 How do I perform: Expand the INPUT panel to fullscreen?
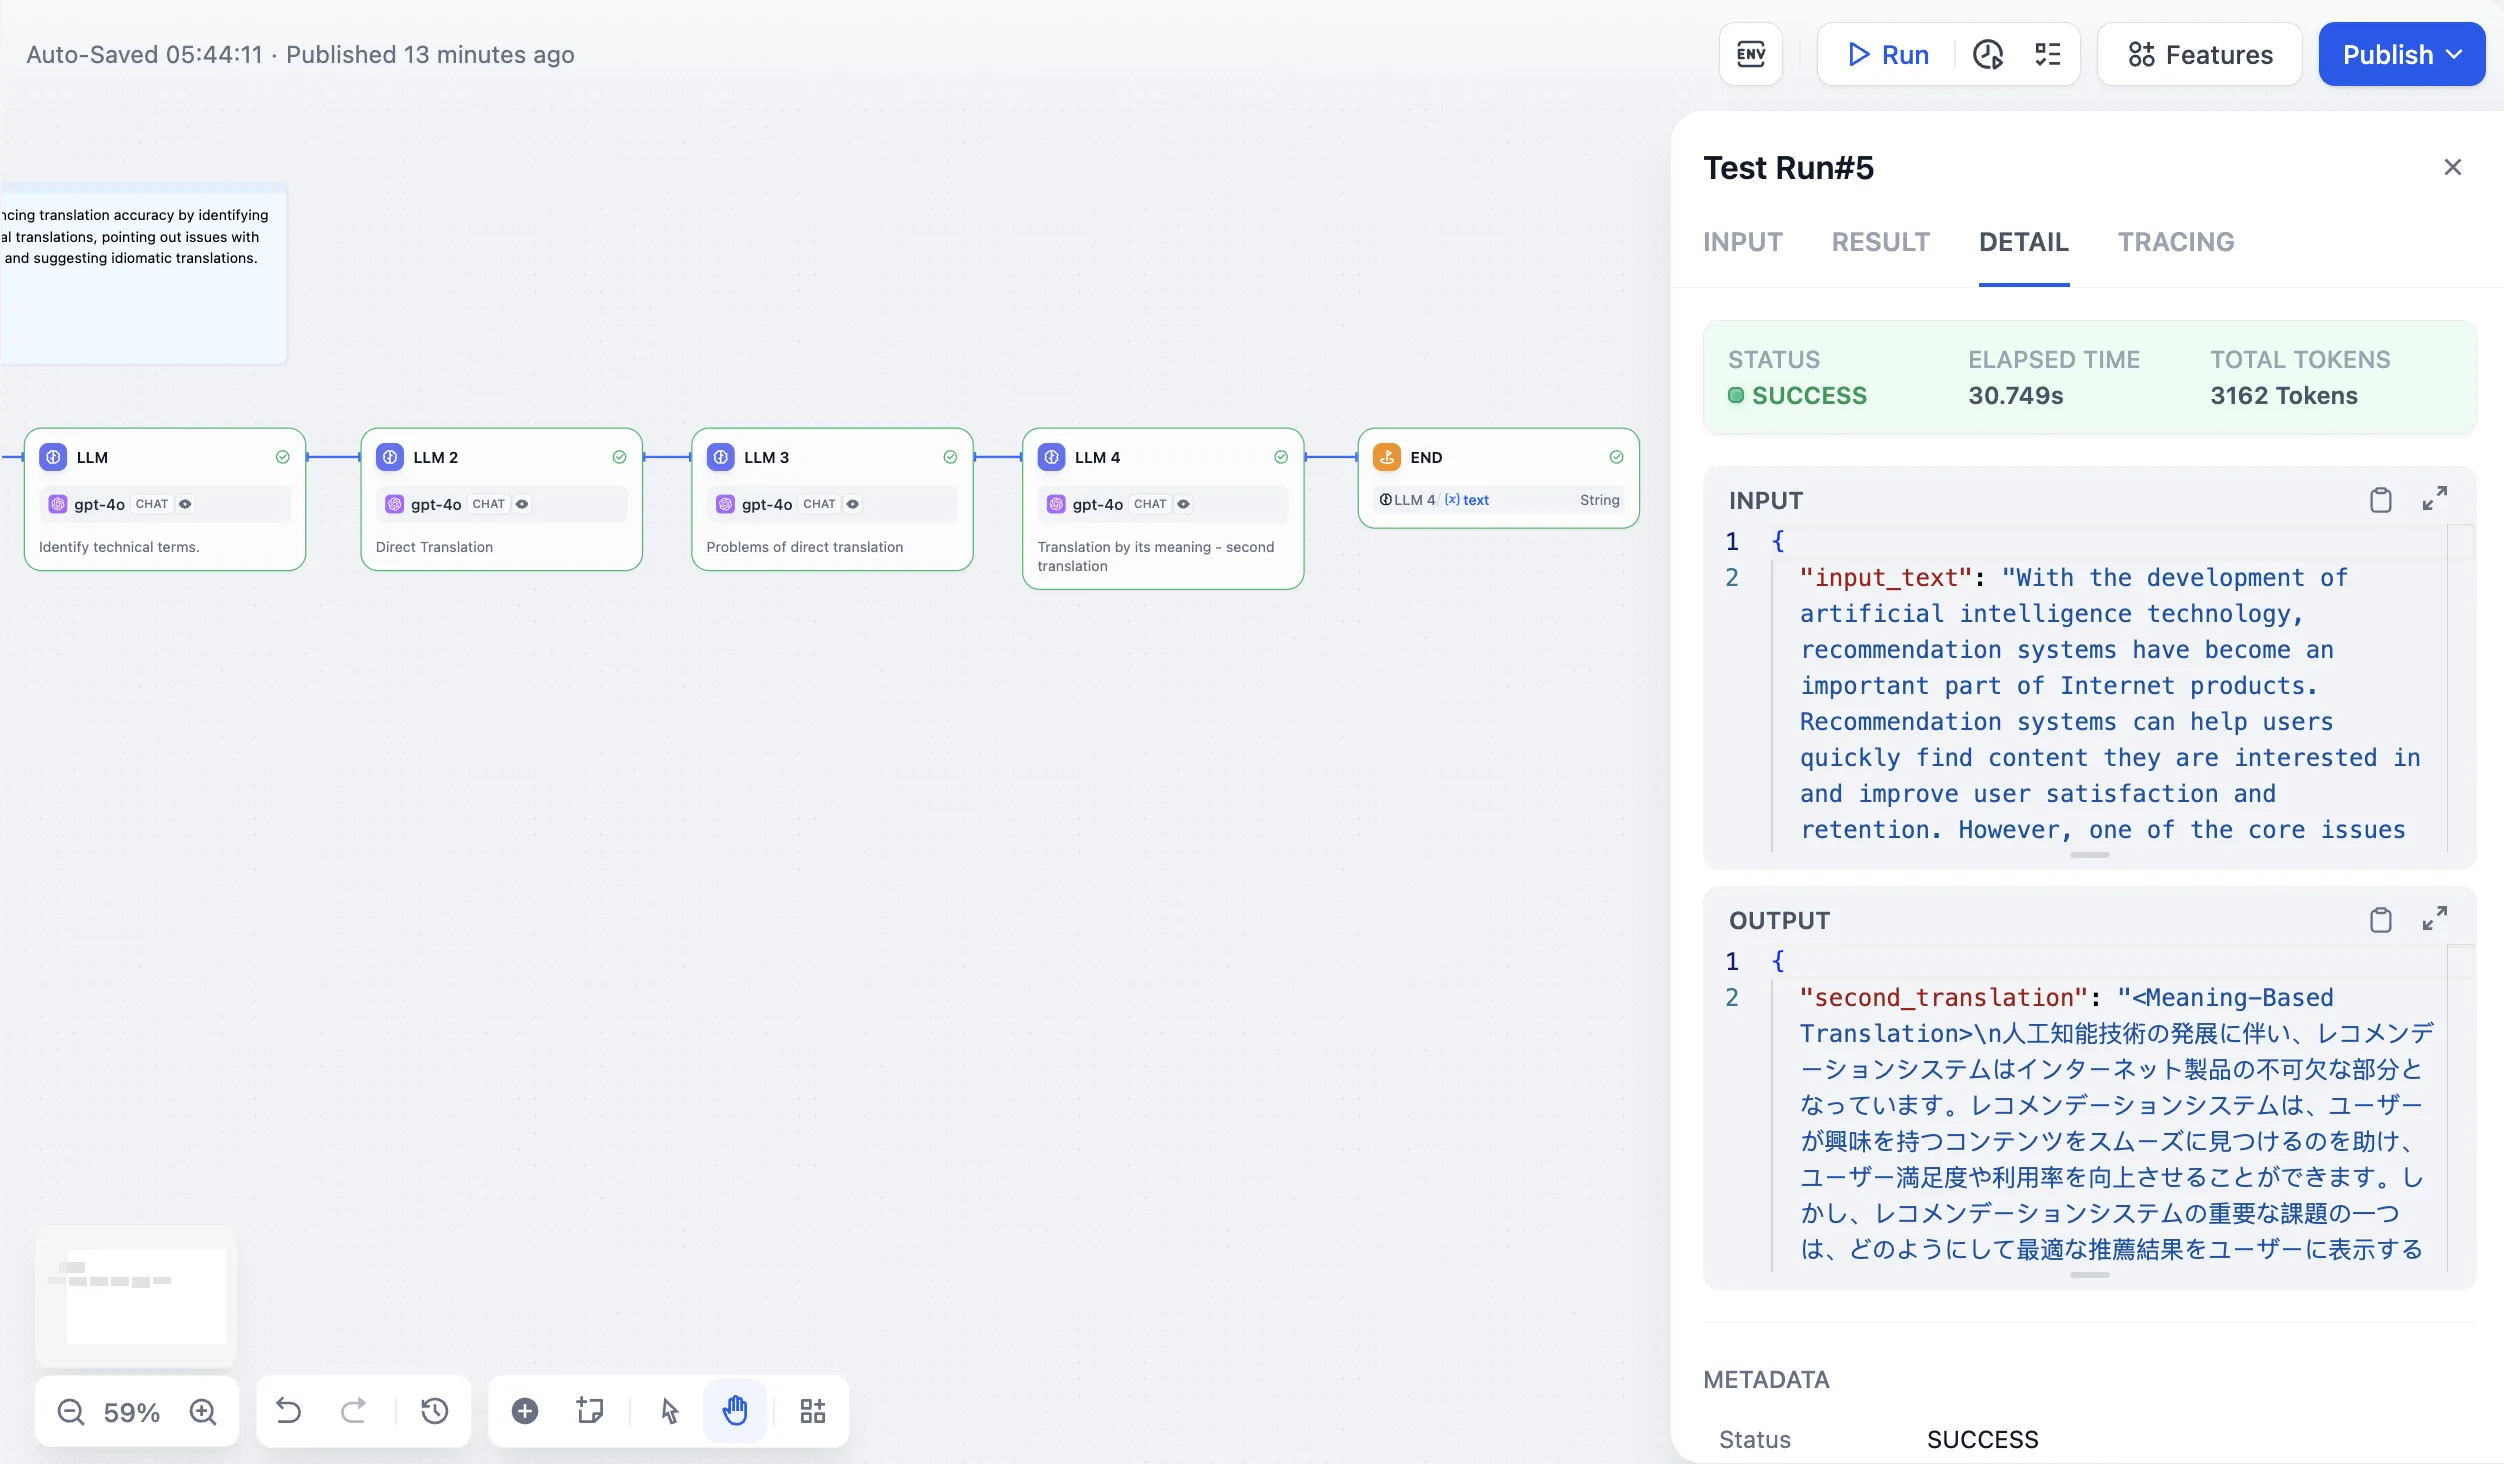2434,498
